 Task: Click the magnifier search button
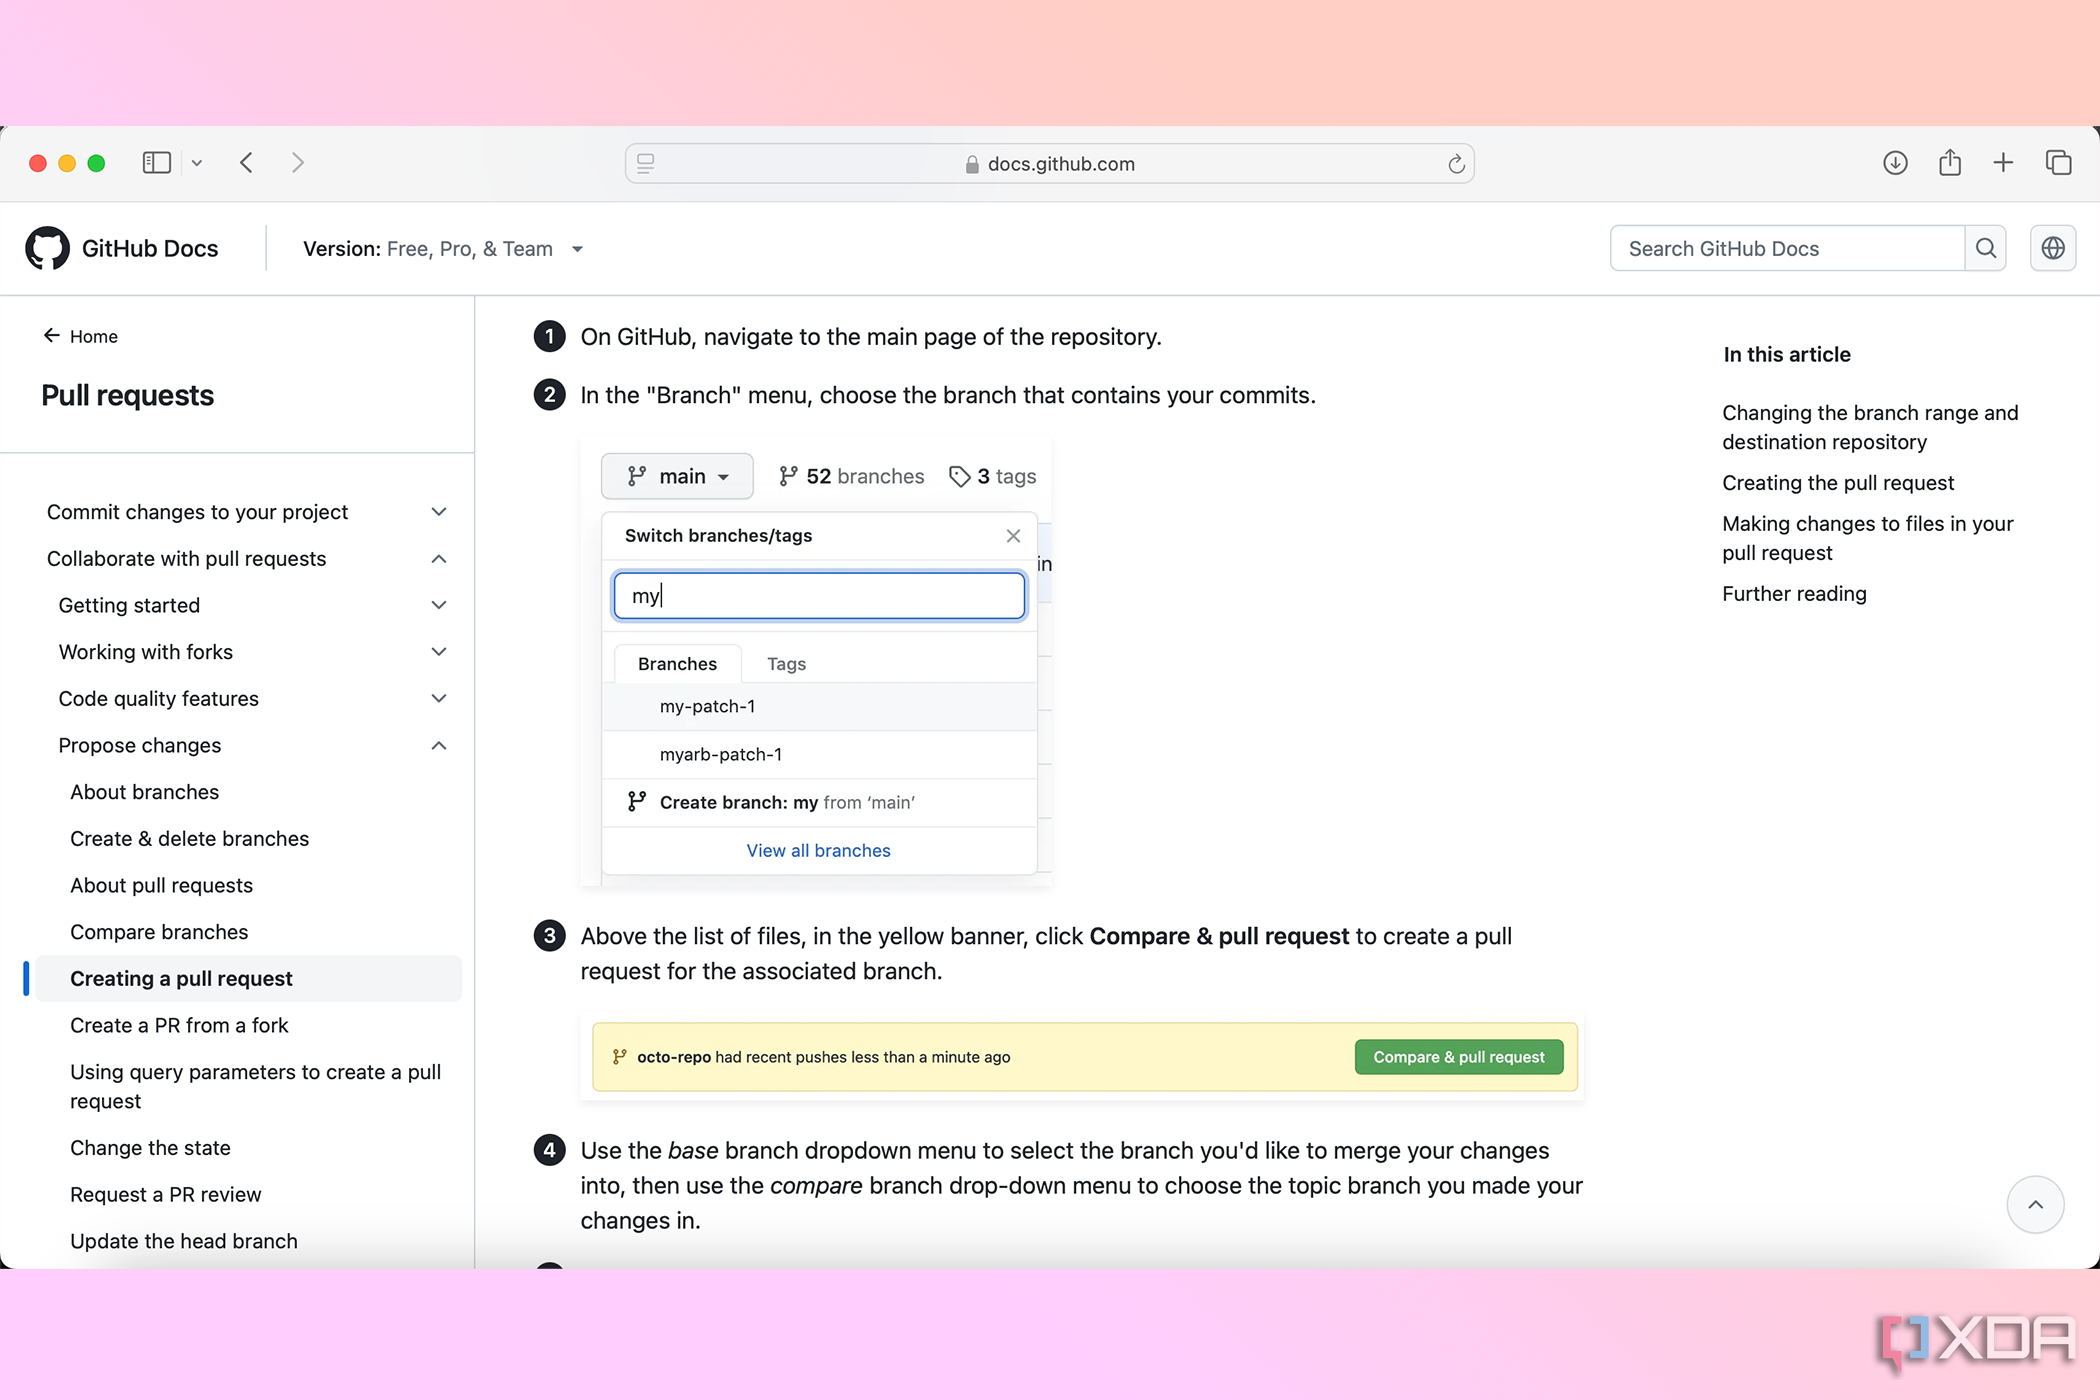coord(1986,248)
